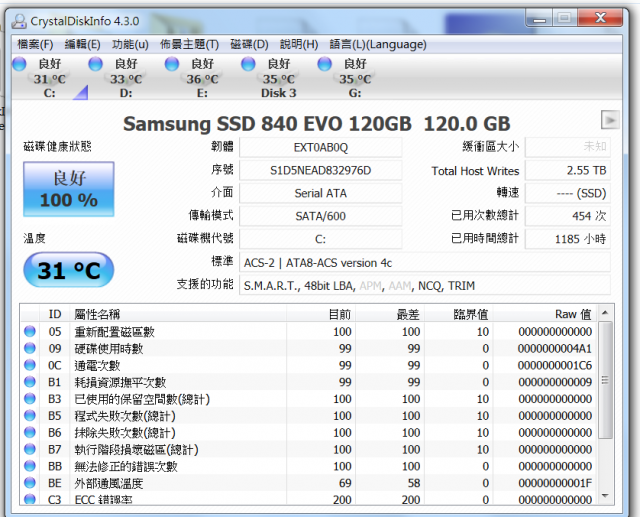Click status orb of attribute BE row

tap(30, 483)
